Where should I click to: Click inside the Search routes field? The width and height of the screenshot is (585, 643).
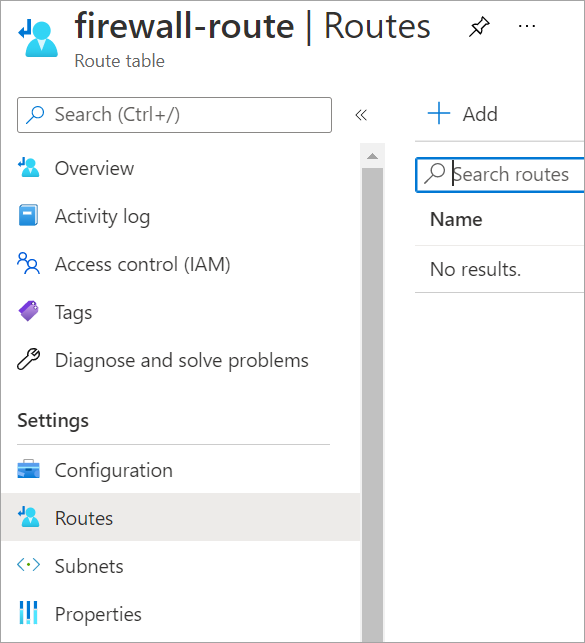[500, 175]
